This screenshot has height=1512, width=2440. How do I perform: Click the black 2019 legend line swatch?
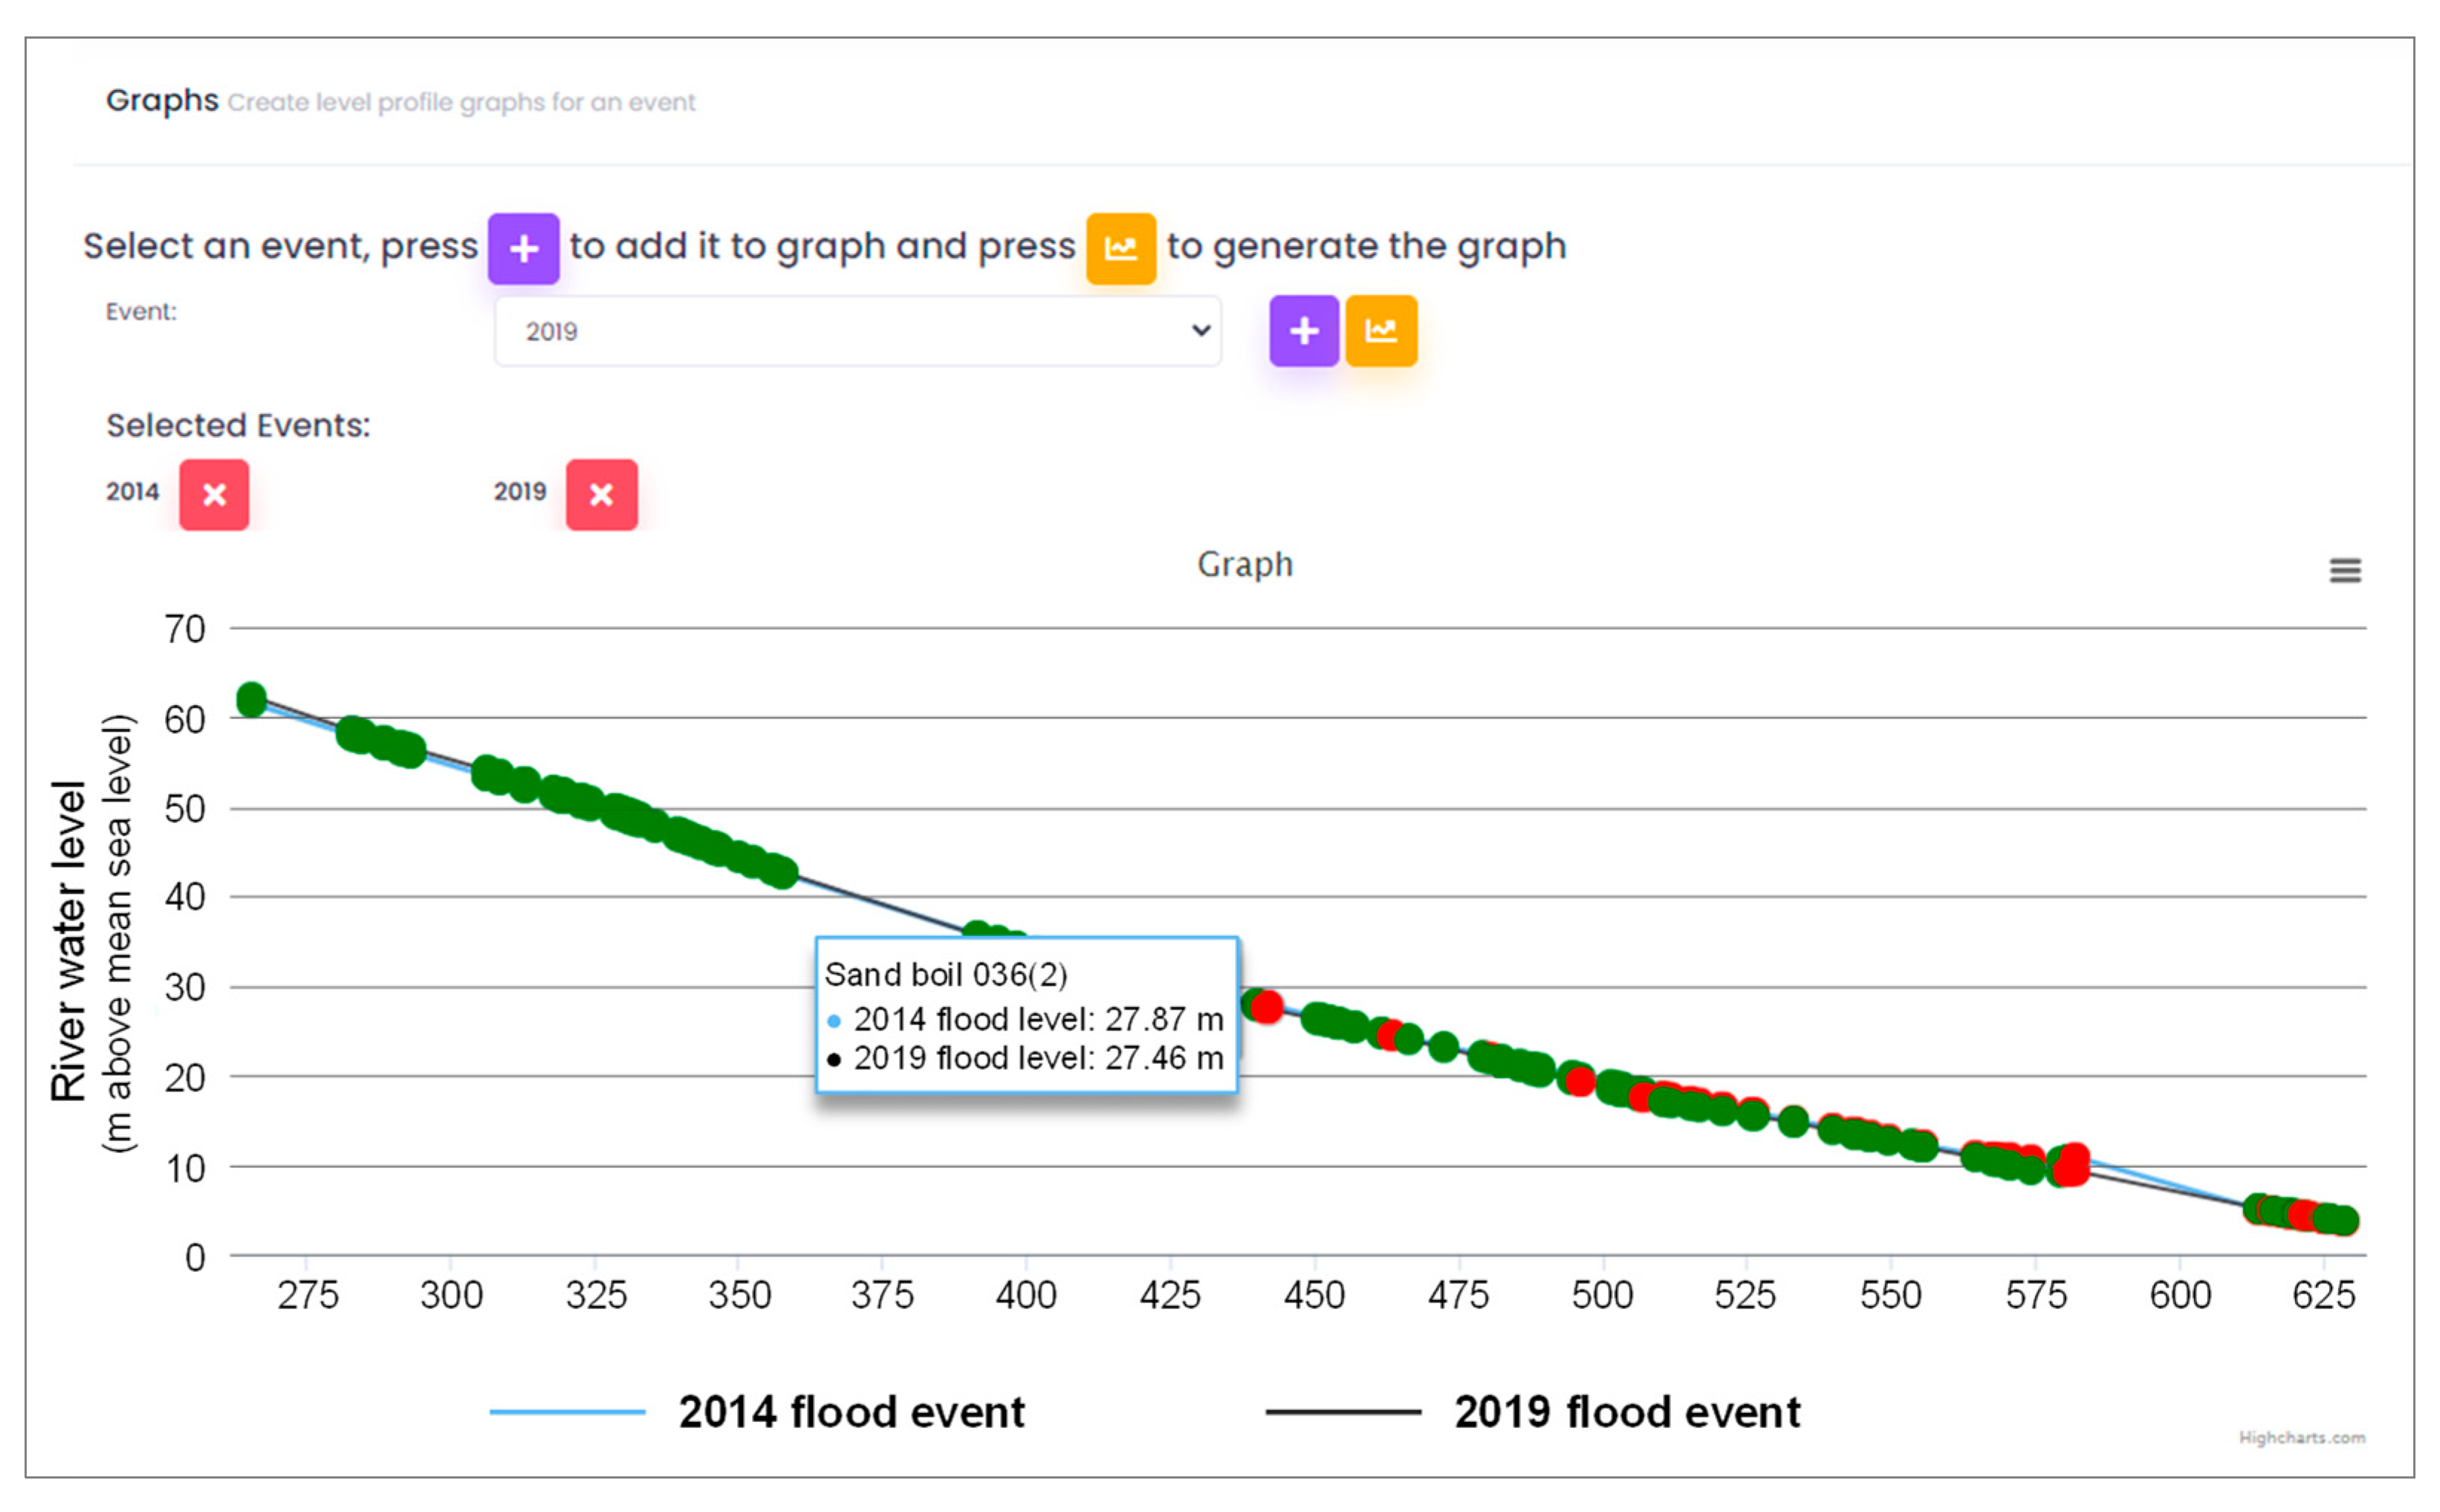pyautogui.click(x=1342, y=1411)
